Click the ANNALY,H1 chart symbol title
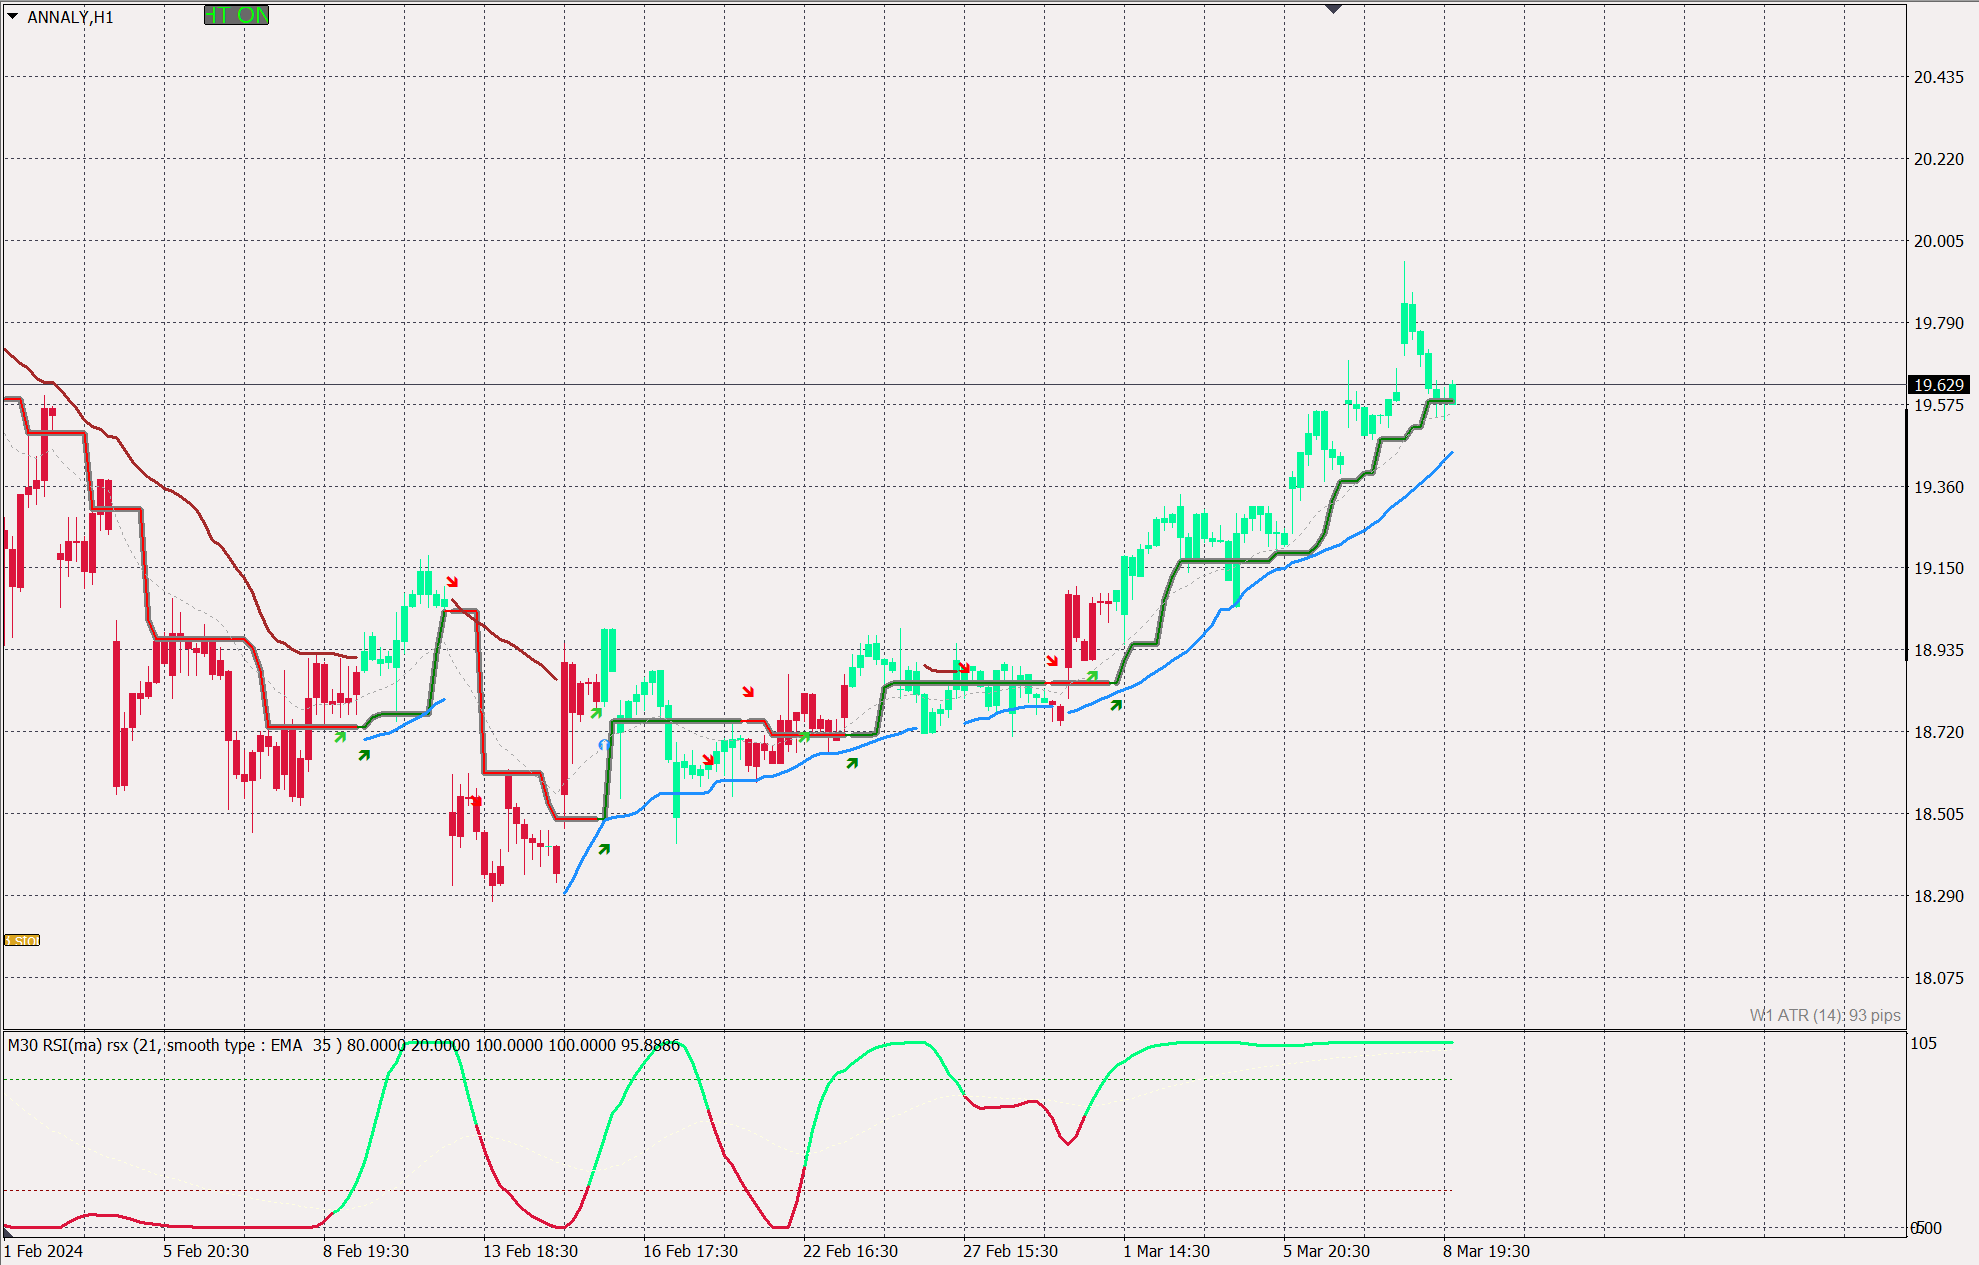1979x1265 pixels. (70, 17)
